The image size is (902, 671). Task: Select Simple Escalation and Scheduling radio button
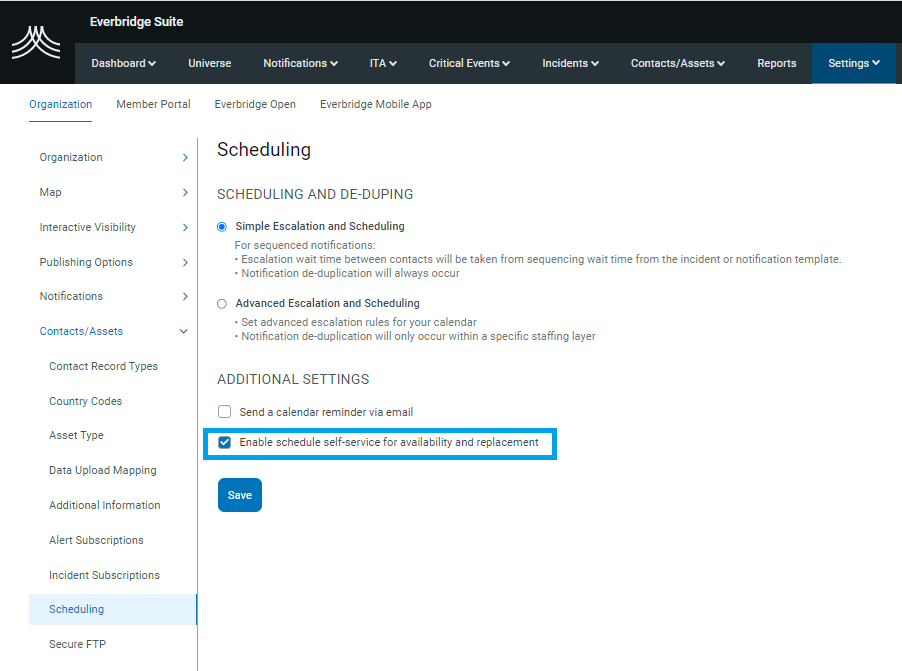click(221, 227)
